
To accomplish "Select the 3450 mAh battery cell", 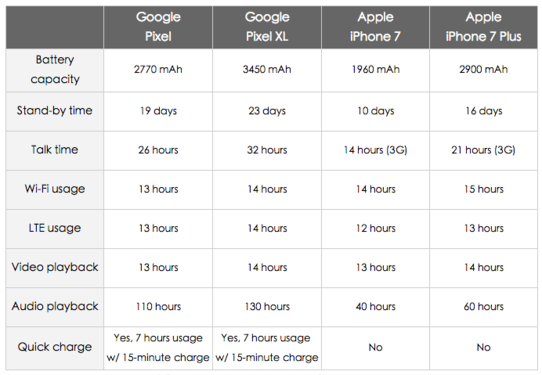I will pyautogui.click(x=267, y=70).
